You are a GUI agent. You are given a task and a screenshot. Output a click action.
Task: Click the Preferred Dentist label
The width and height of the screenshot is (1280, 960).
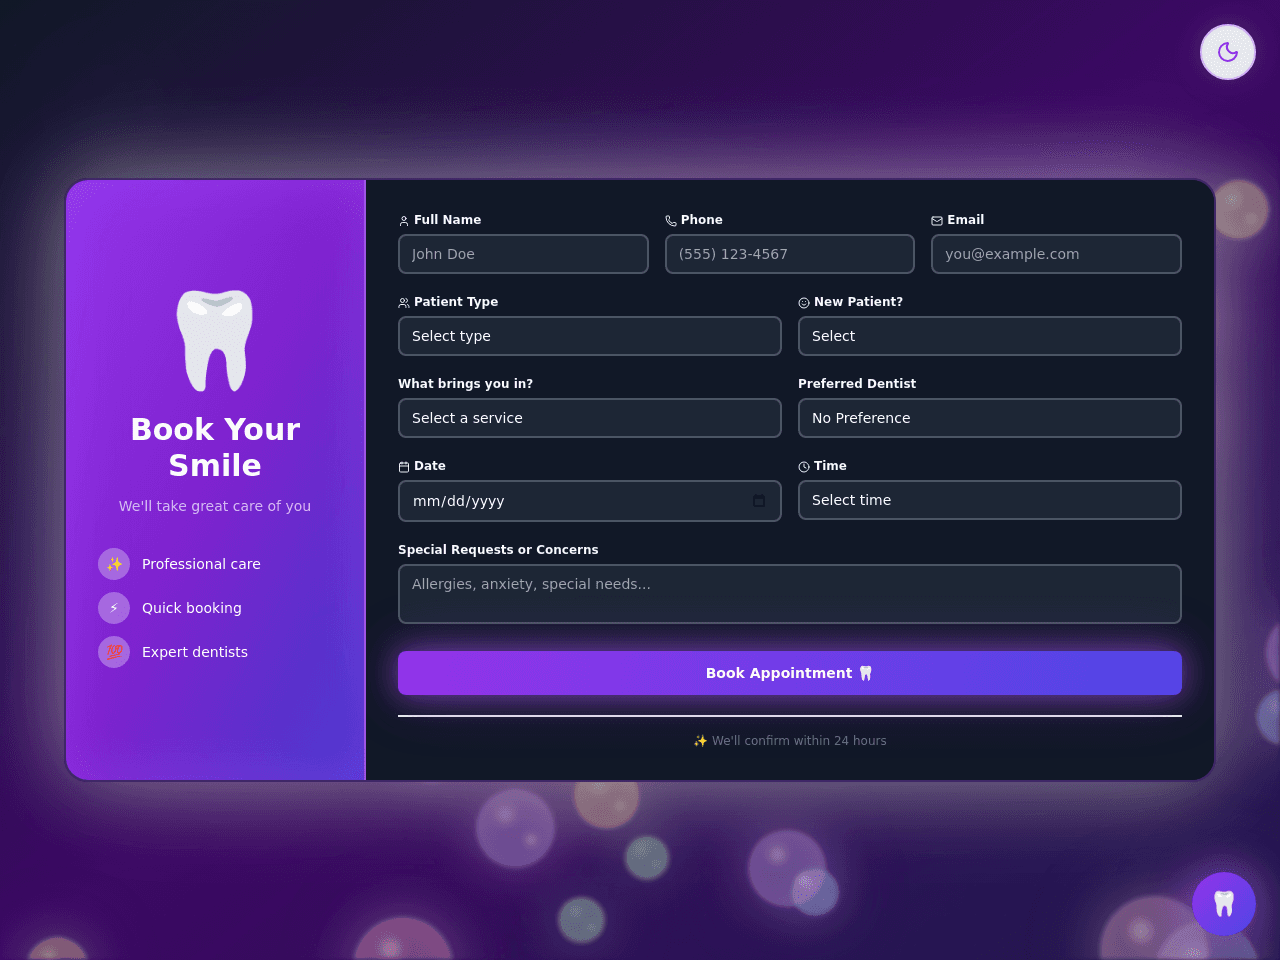tap(857, 384)
